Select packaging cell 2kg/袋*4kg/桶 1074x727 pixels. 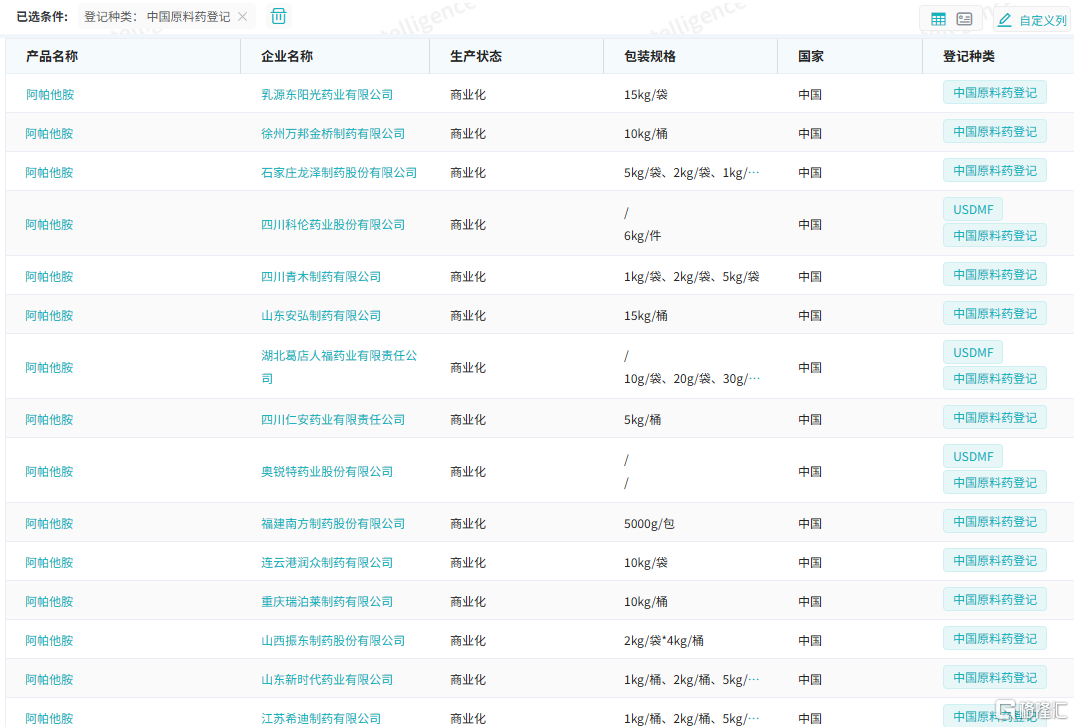coord(664,641)
